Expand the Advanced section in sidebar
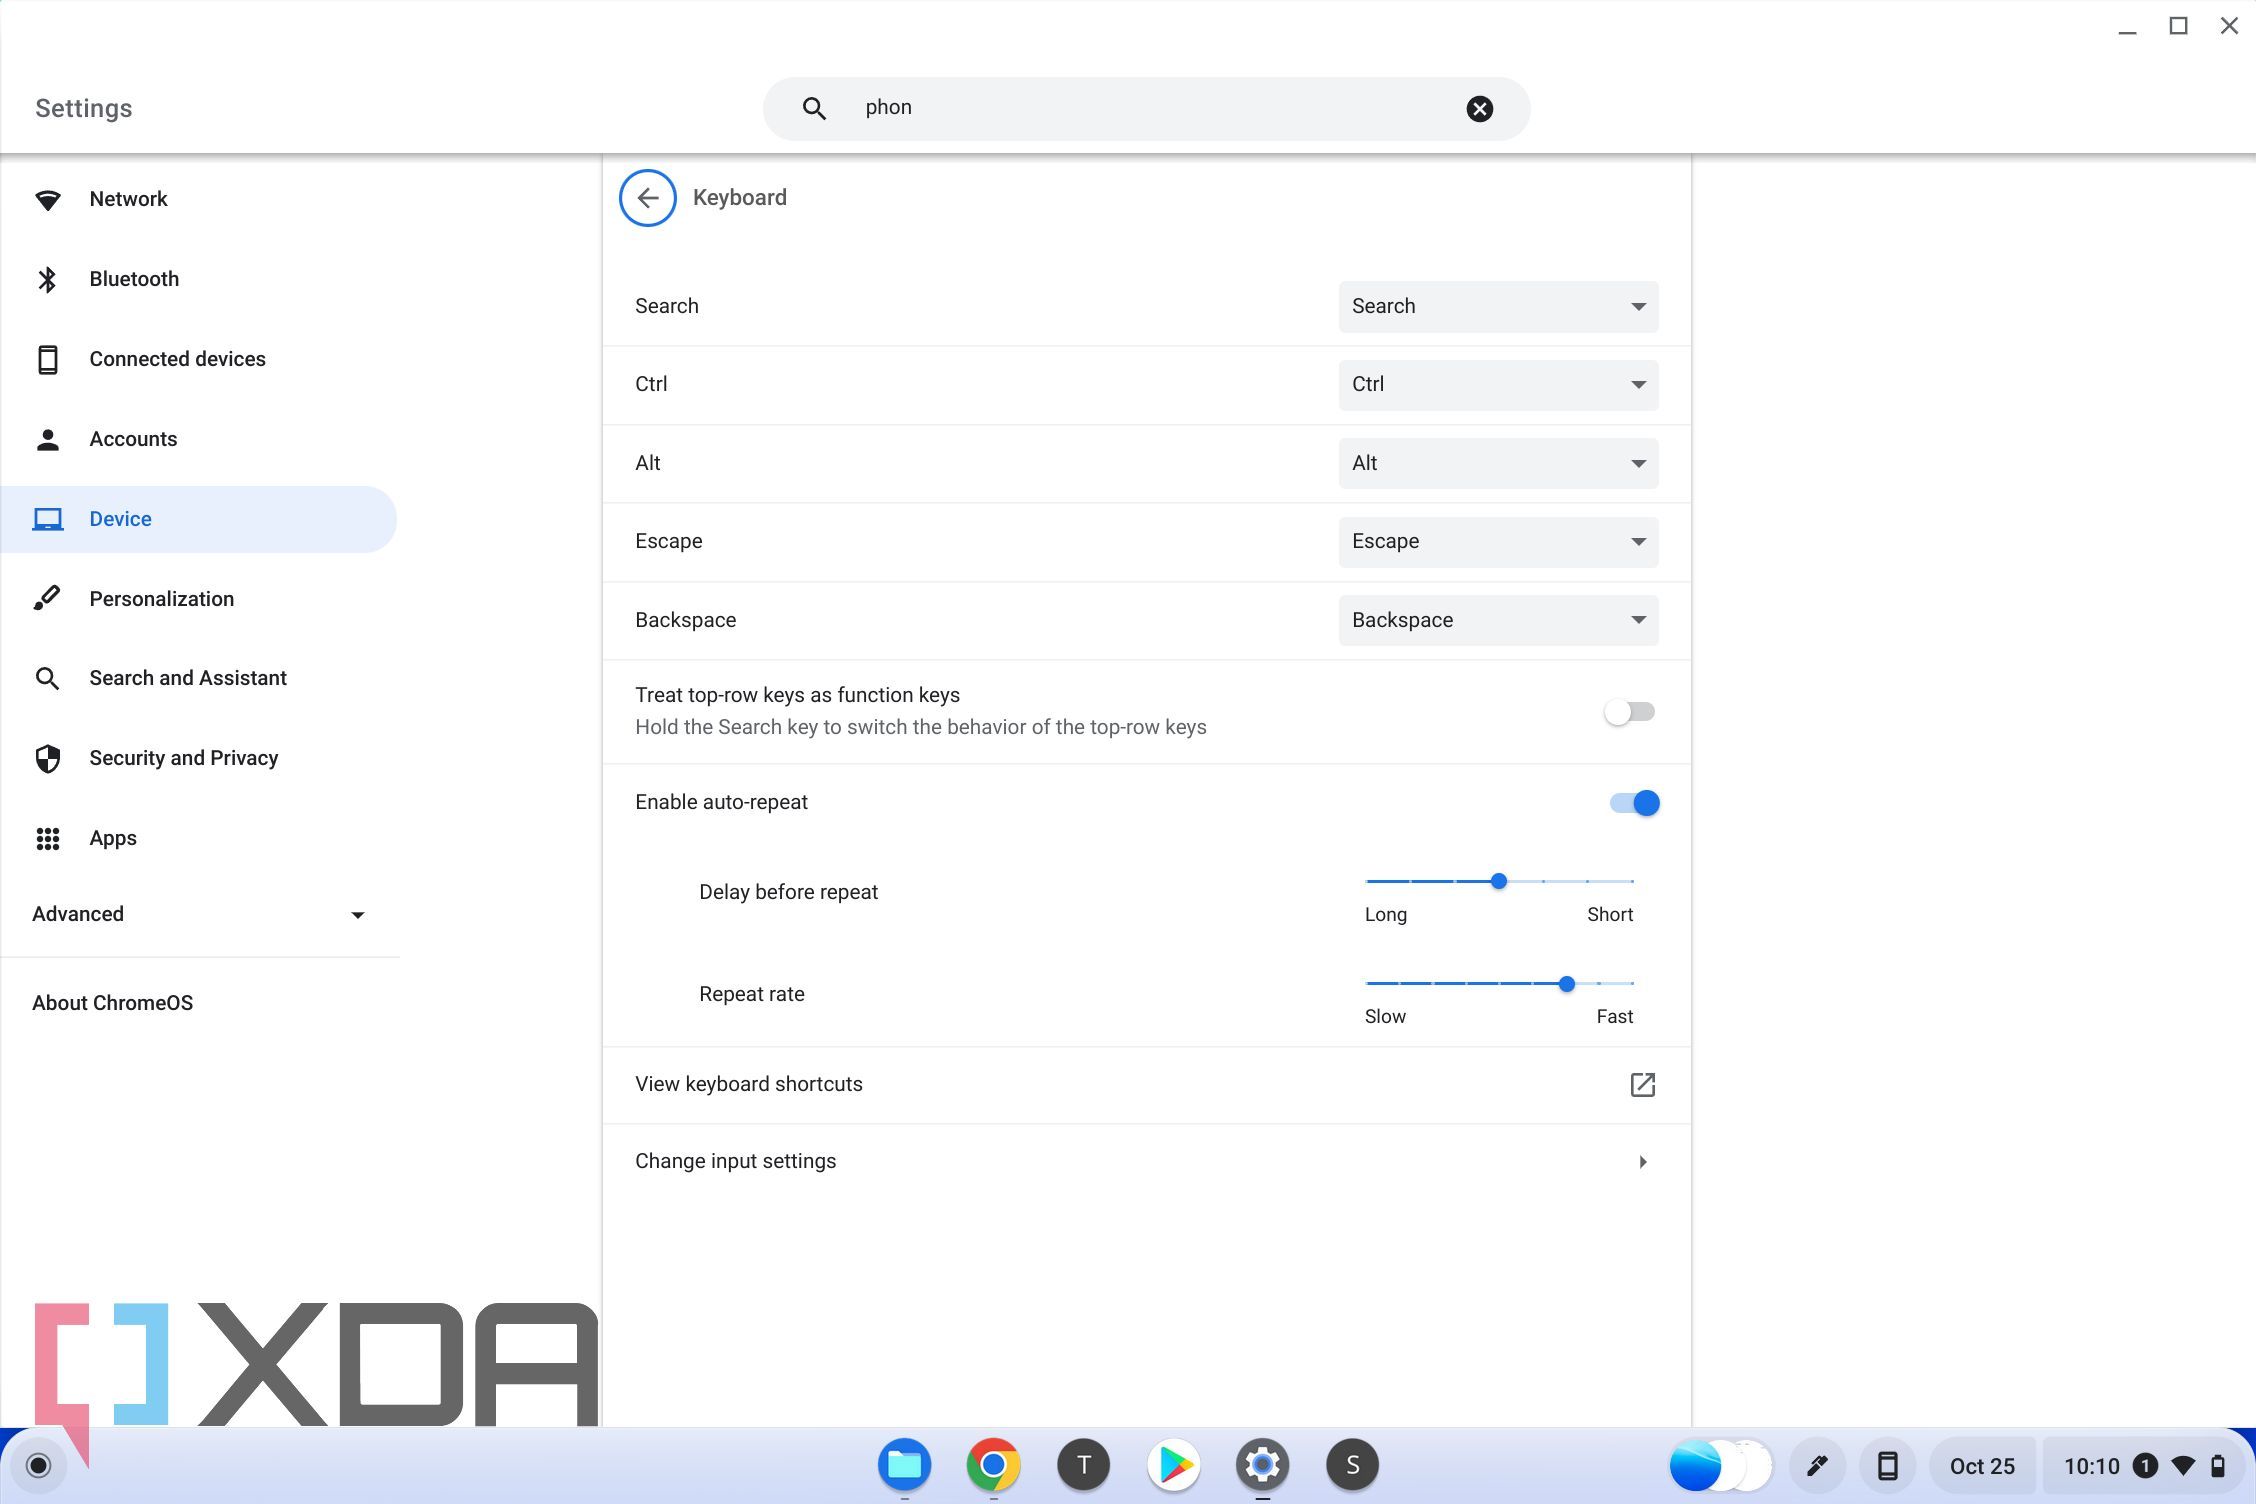2256x1504 pixels. click(198, 914)
